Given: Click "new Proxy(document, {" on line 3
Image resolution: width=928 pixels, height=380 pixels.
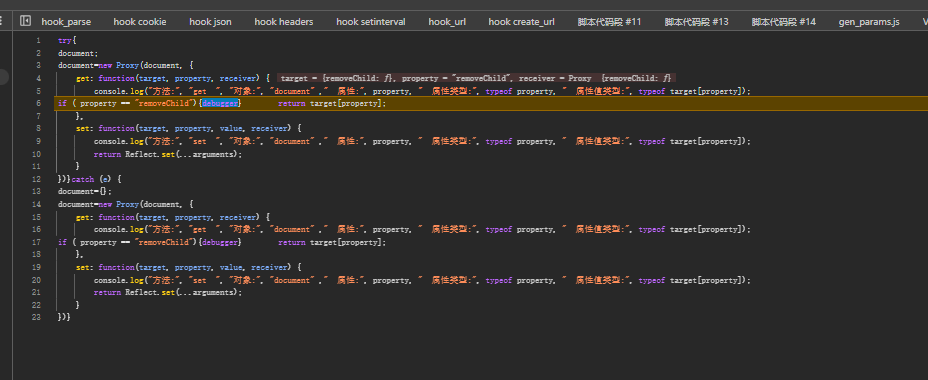Looking at the screenshot, I should (x=146, y=66).
